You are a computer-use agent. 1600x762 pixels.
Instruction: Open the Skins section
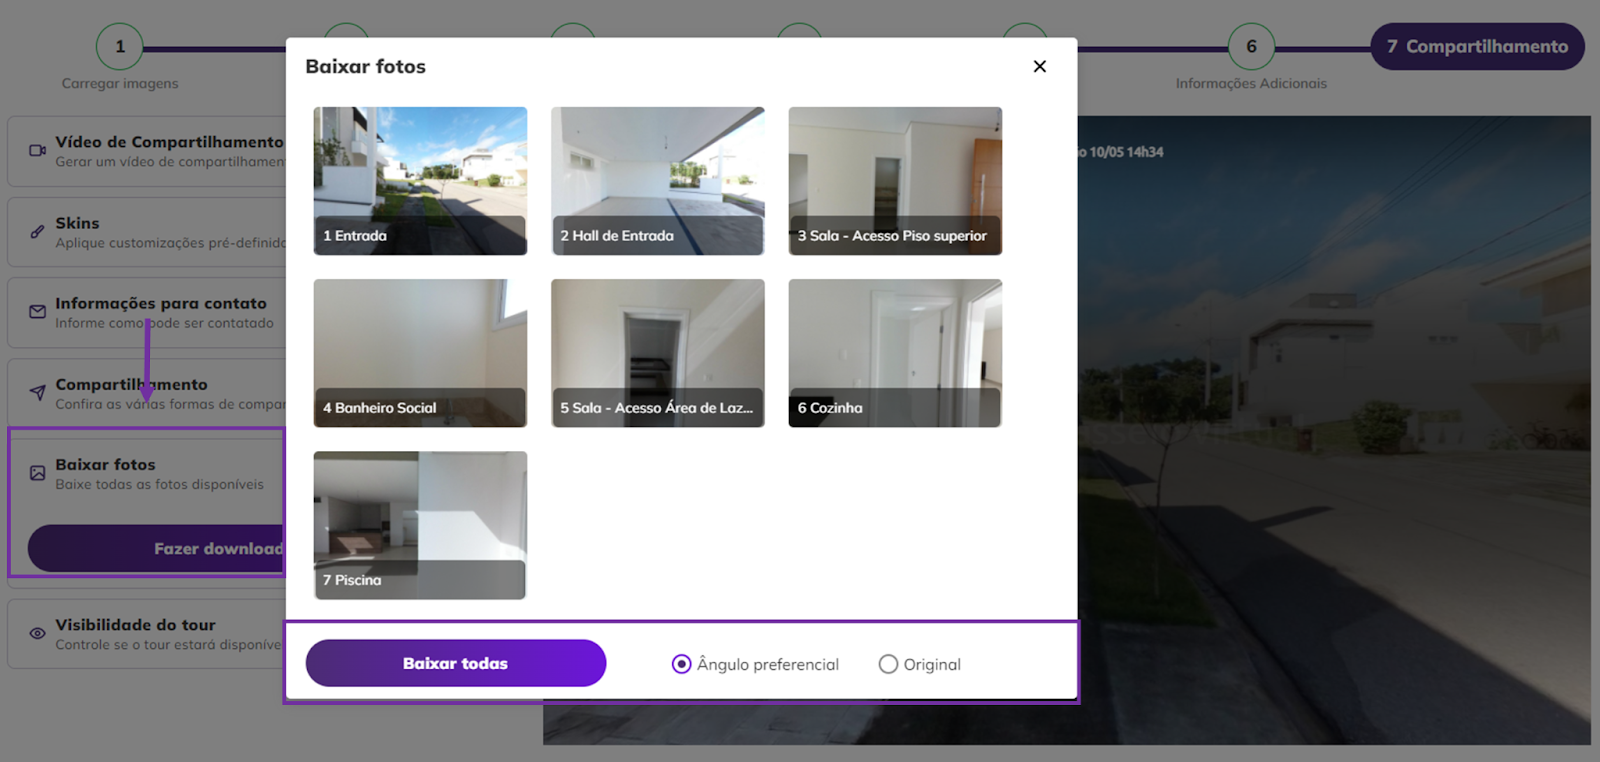[x=147, y=232]
